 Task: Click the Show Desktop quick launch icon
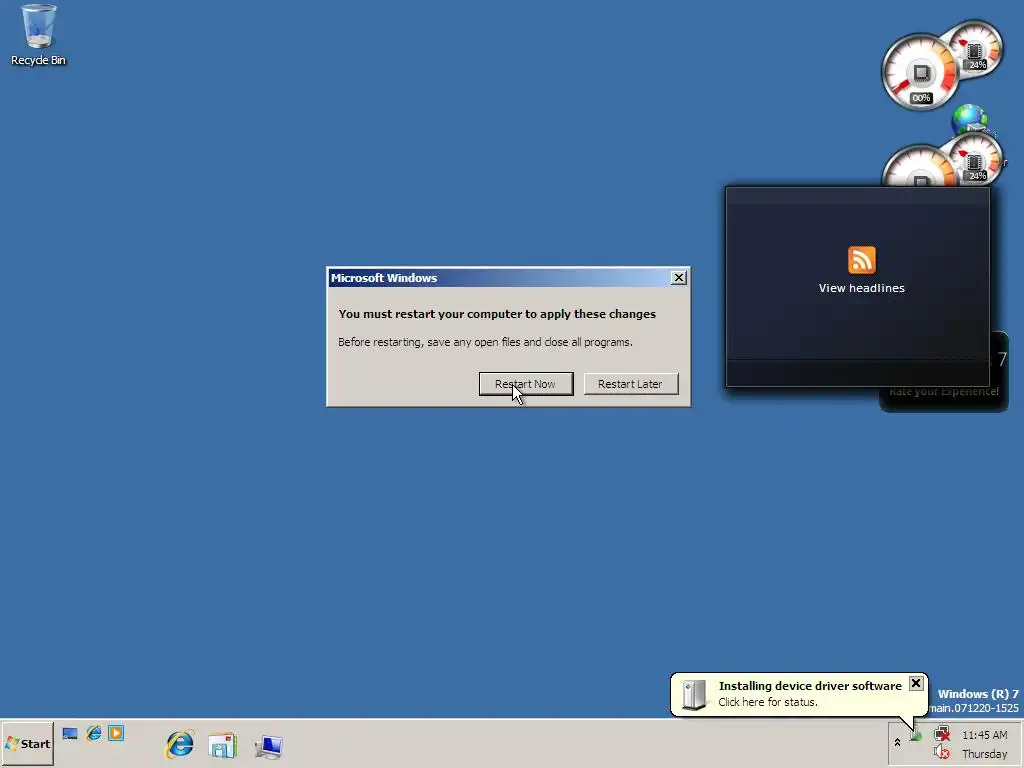70,733
